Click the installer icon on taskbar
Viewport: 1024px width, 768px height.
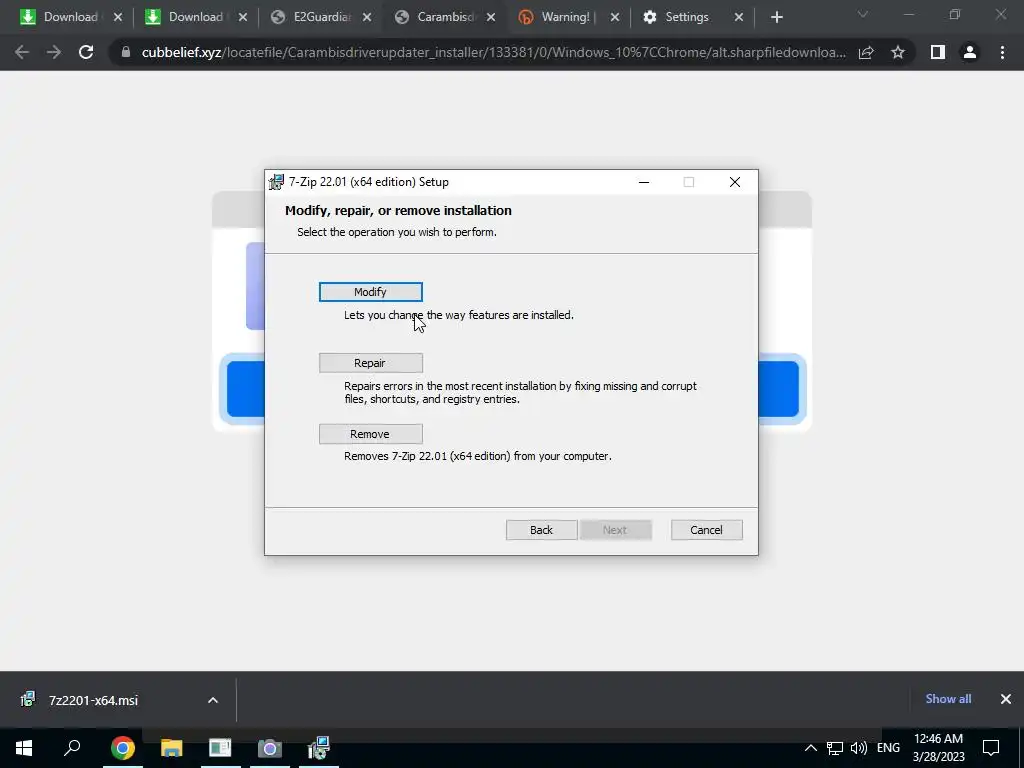319,748
